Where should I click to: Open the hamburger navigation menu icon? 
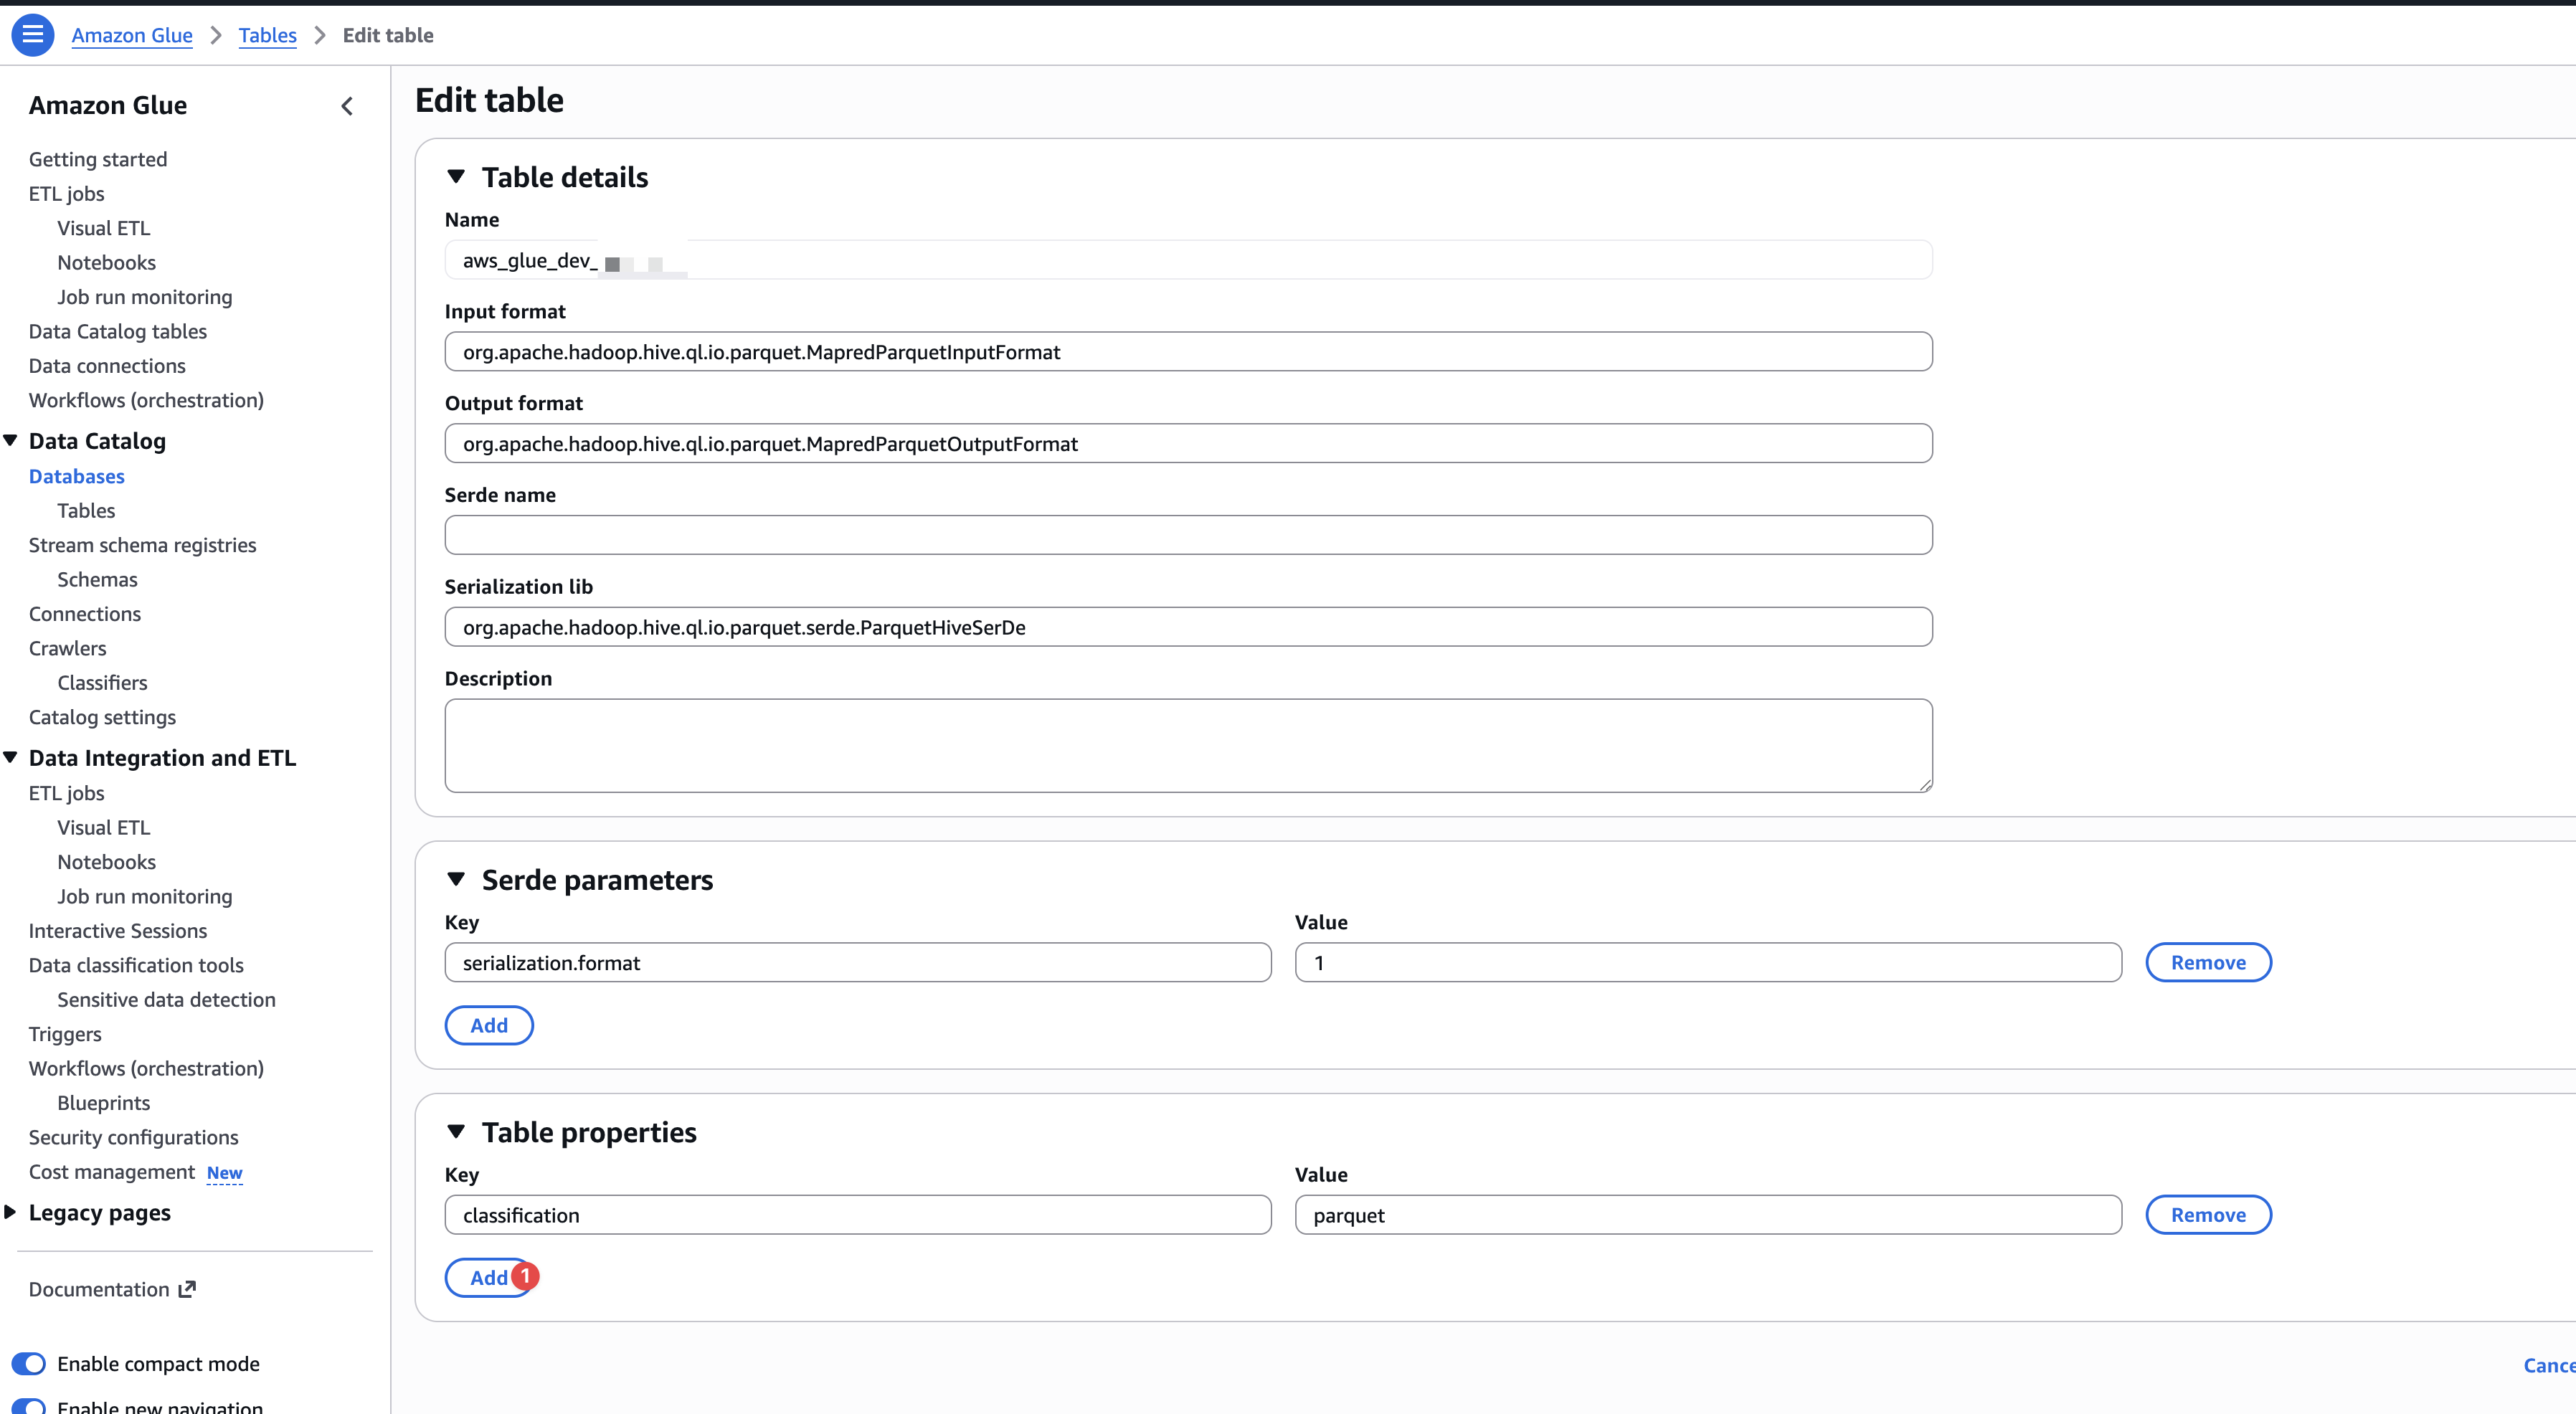coord(32,35)
